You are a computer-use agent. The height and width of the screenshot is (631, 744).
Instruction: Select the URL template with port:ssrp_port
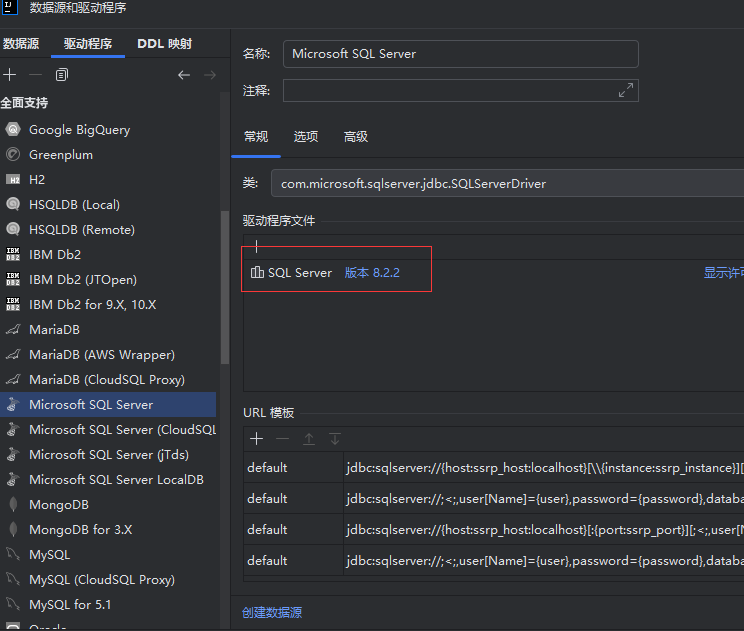[x=493, y=529]
